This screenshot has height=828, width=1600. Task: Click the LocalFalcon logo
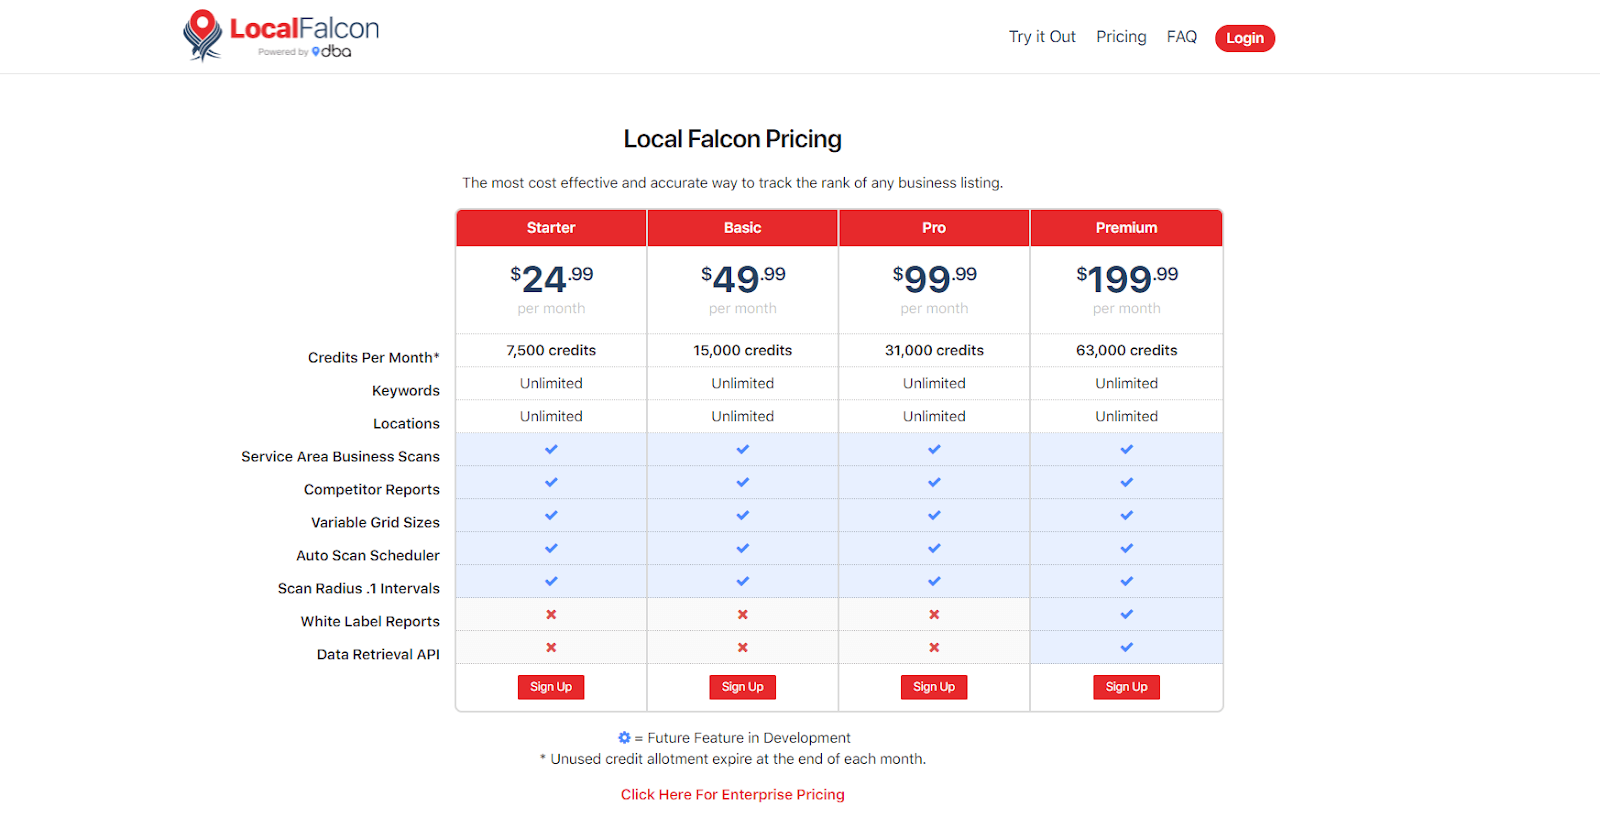(281, 36)
